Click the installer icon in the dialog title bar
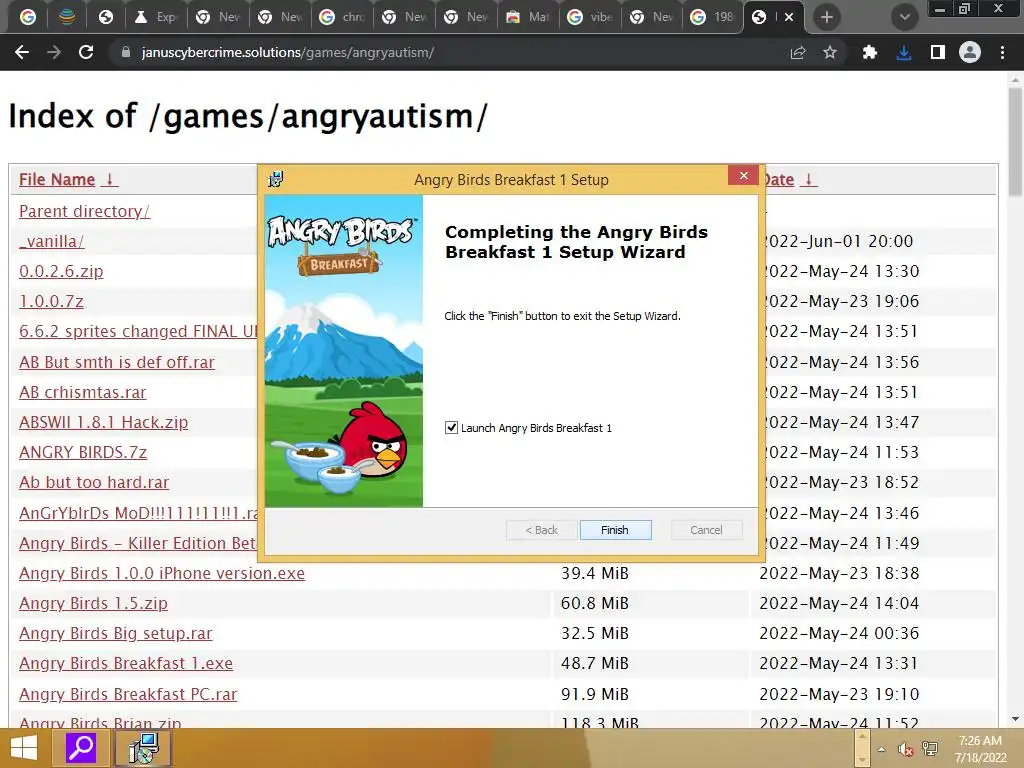Screen dimensions: 1024x768 point(276,179)
